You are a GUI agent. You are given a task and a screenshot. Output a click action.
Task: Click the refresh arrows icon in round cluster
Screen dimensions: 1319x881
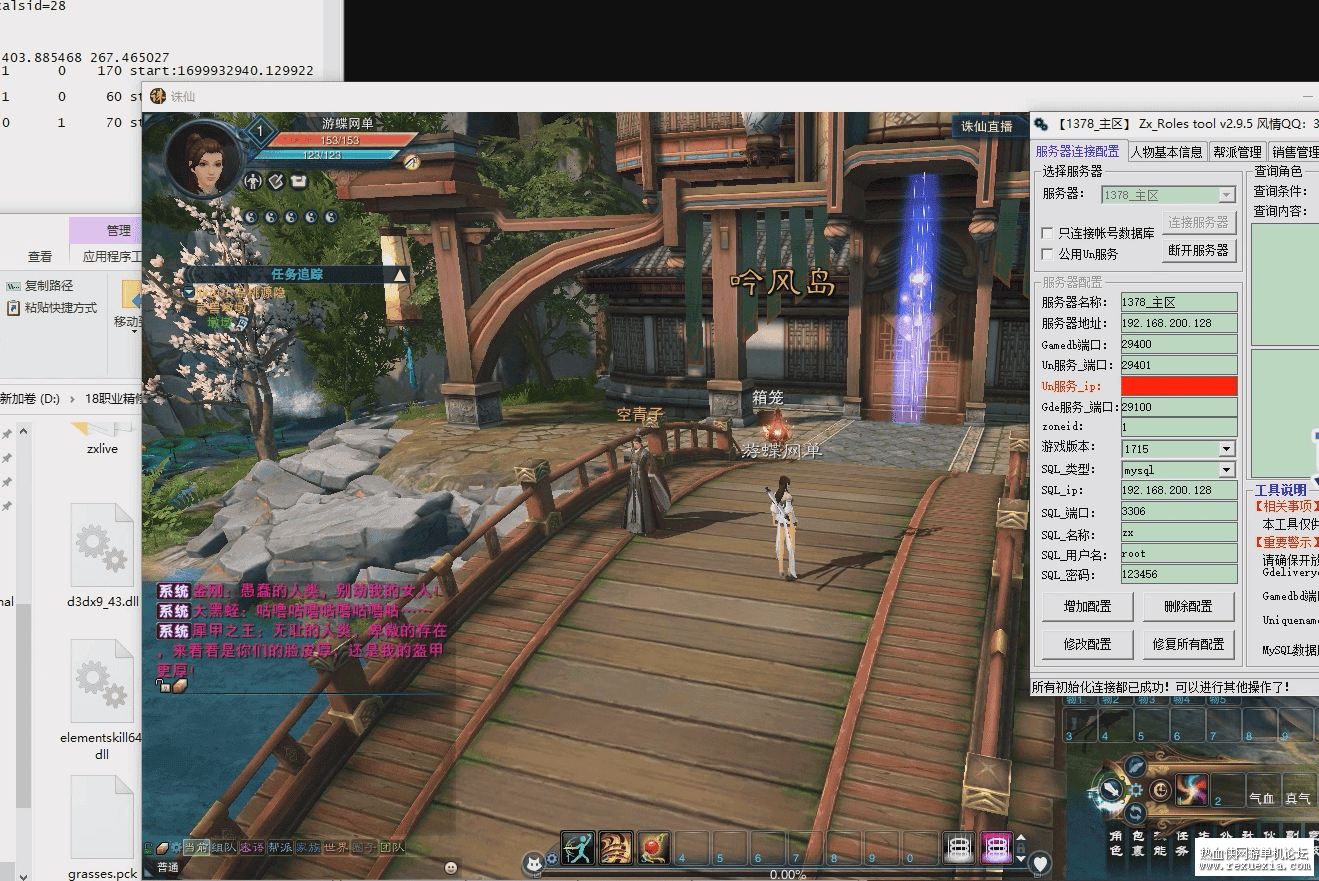(x=1136, y=813)
